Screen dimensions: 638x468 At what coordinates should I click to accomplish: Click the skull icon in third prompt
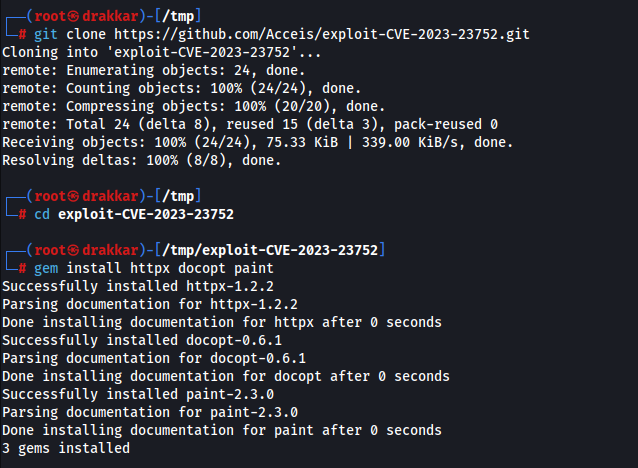pos(73,250)
